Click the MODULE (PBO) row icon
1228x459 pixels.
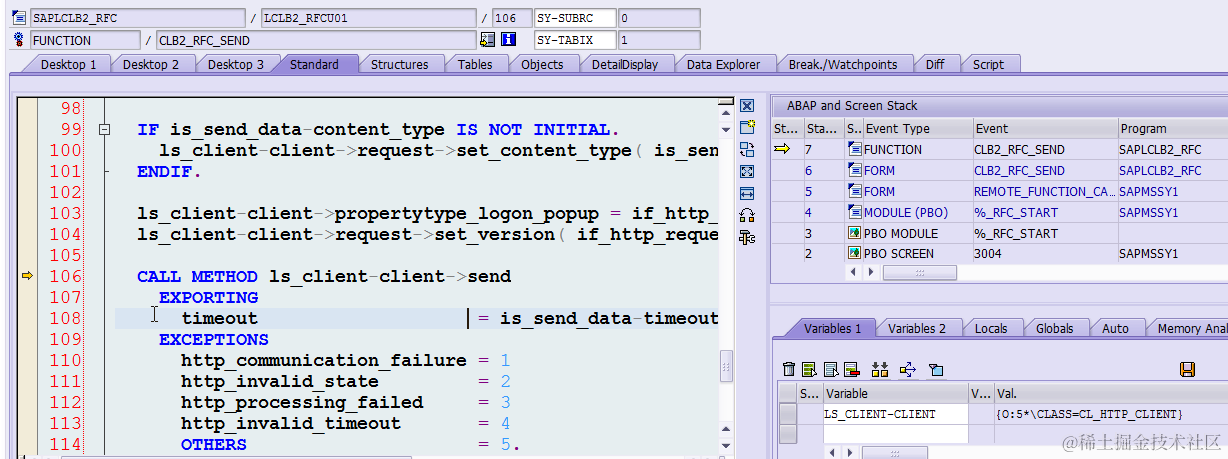[854, 212]
